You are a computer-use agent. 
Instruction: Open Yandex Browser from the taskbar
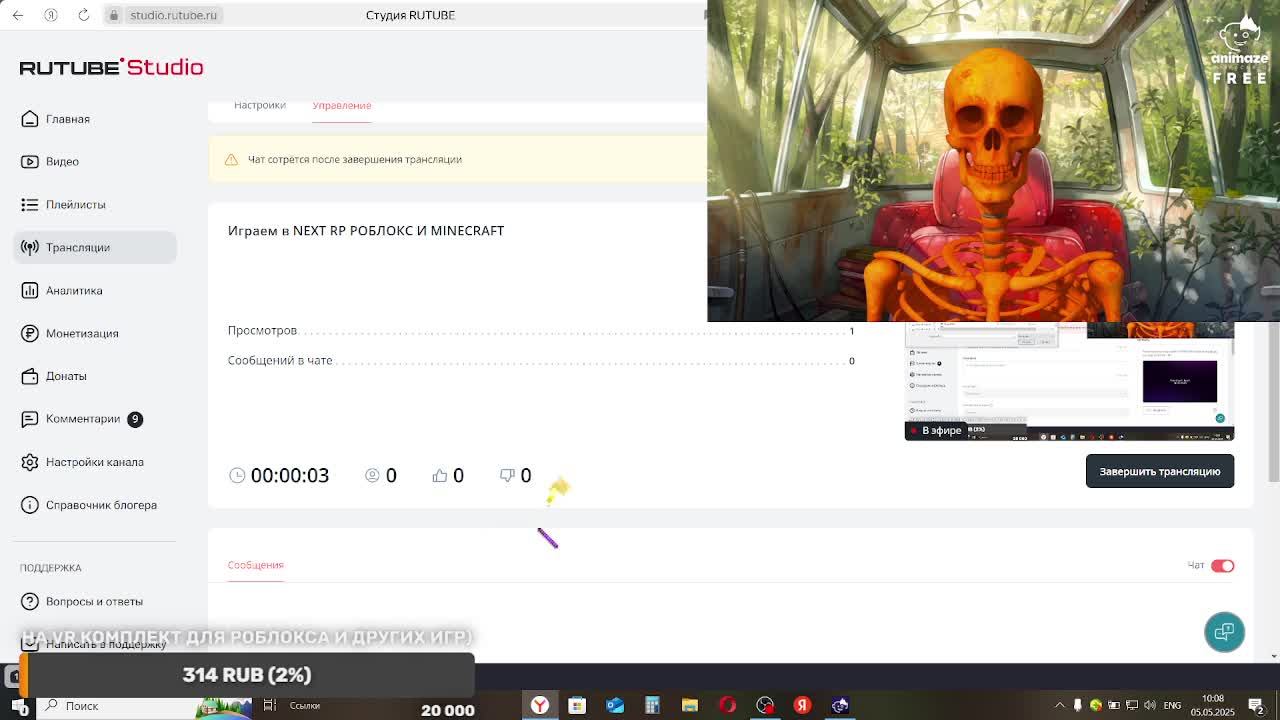pyautogui.click(x=540, y=706)
